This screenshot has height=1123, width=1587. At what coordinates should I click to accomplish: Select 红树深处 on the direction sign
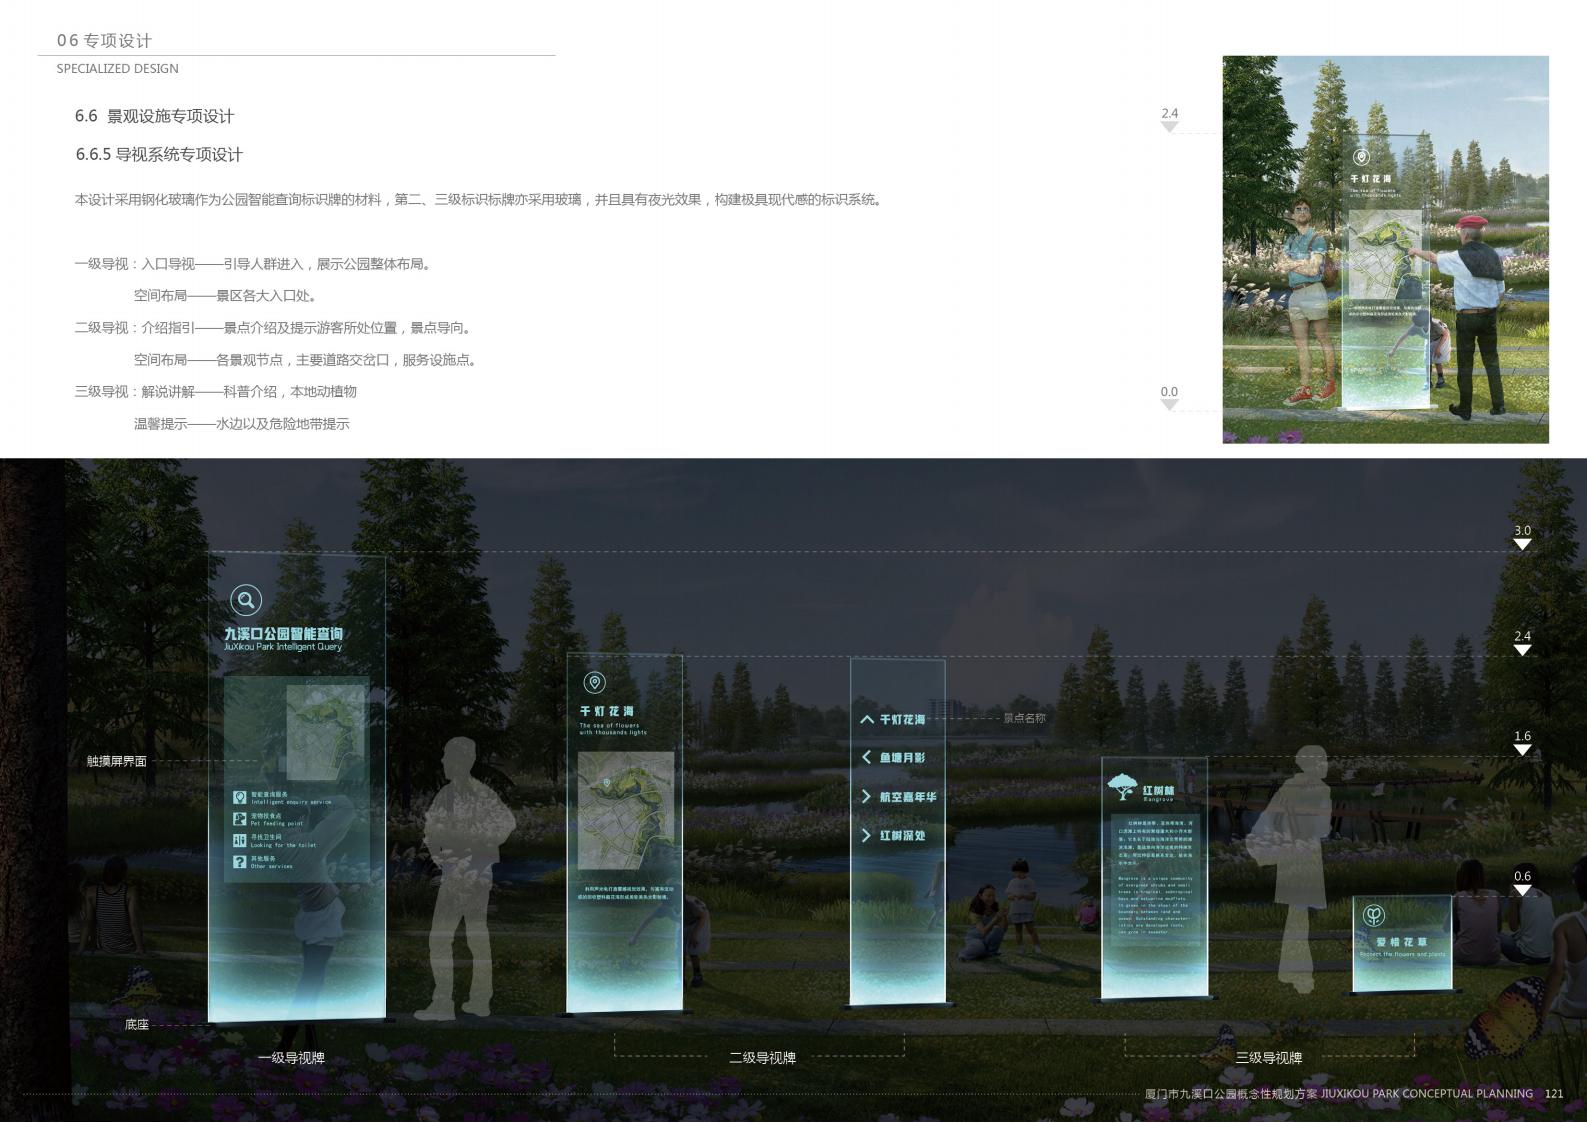click(902, 835)
